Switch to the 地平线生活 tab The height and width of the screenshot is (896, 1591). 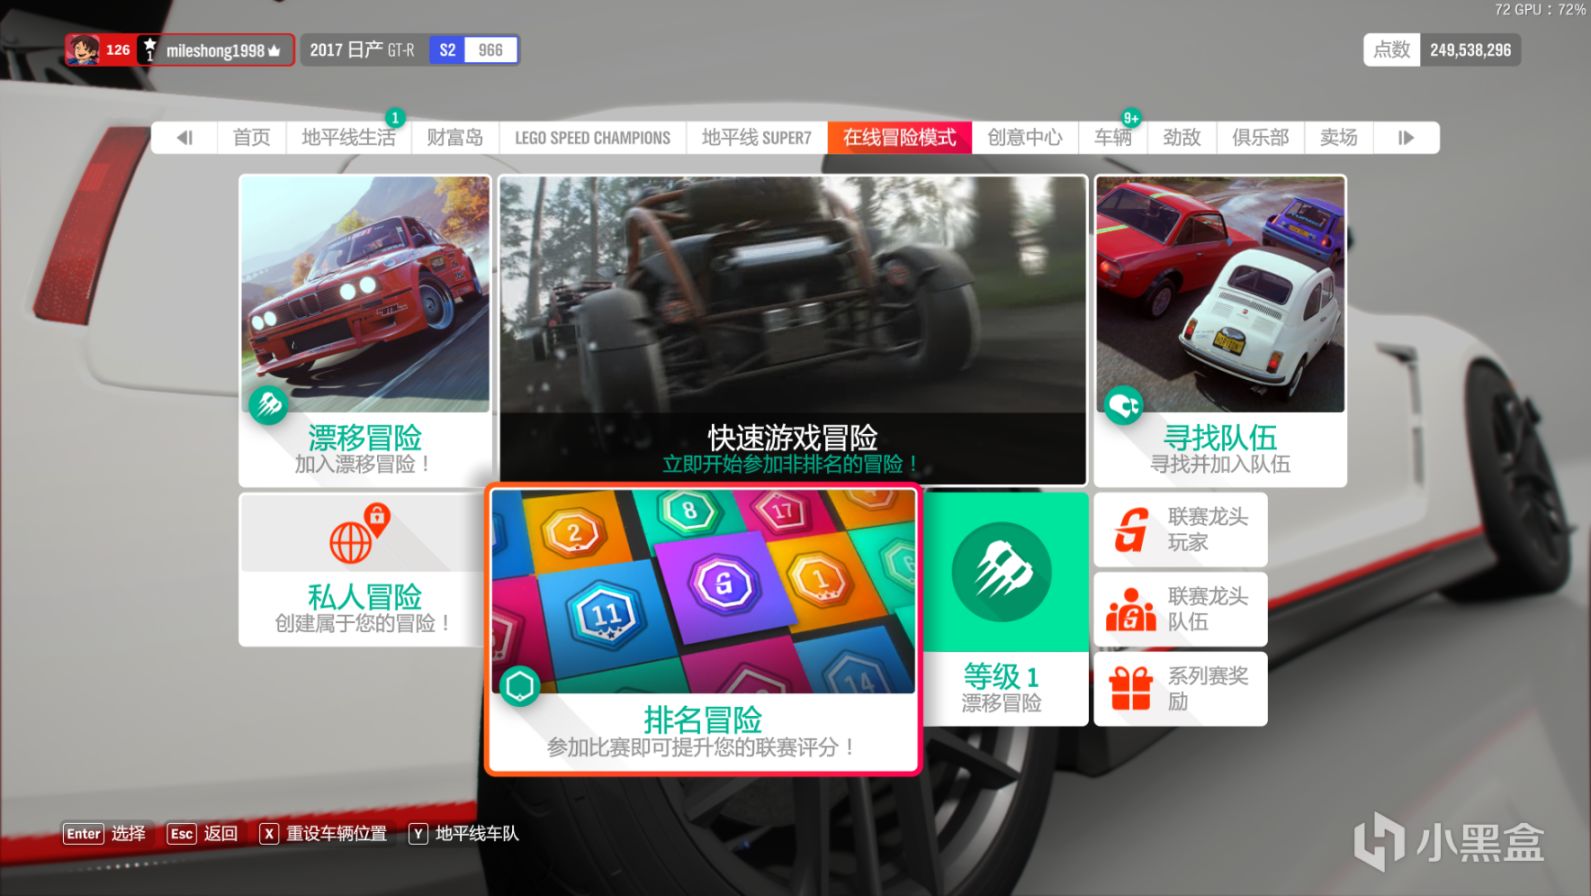[x=348, y=138]
